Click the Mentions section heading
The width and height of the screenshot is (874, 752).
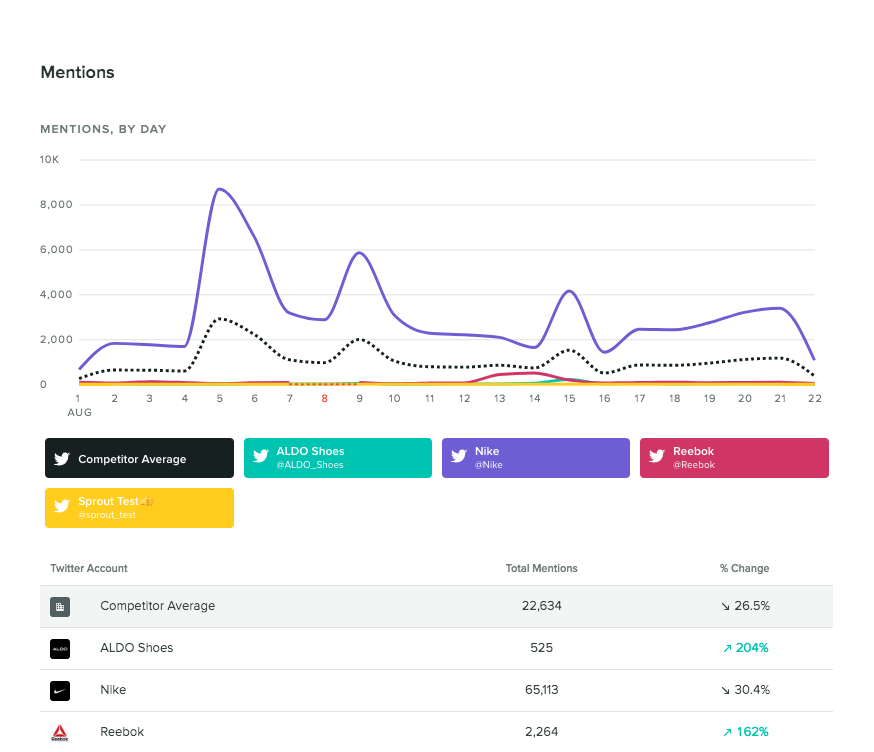click(x=77, y=72)
